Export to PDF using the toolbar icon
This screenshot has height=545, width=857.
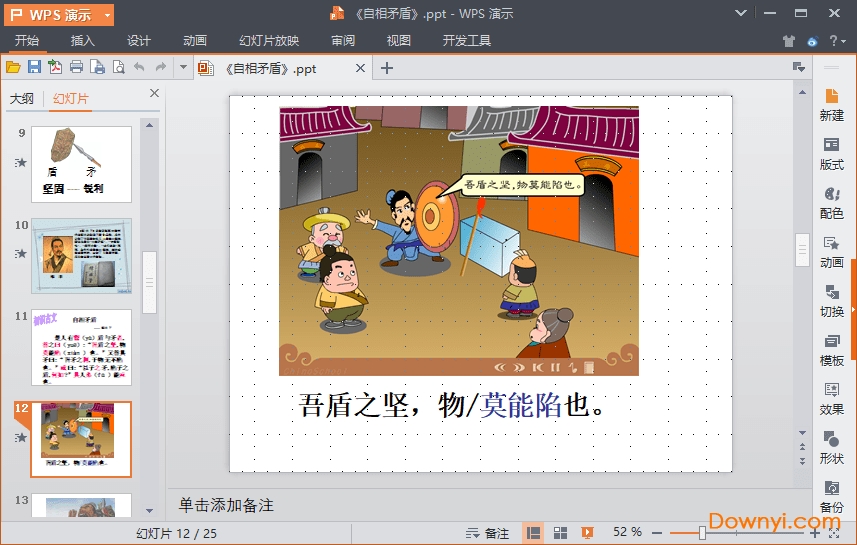coord(55,67)
